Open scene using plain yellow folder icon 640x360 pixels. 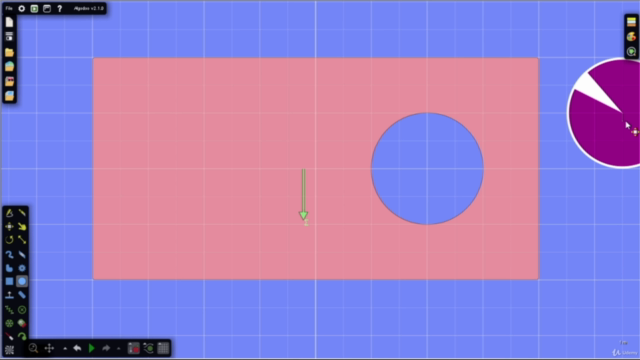pyautogui.click(x=9, y=52)
